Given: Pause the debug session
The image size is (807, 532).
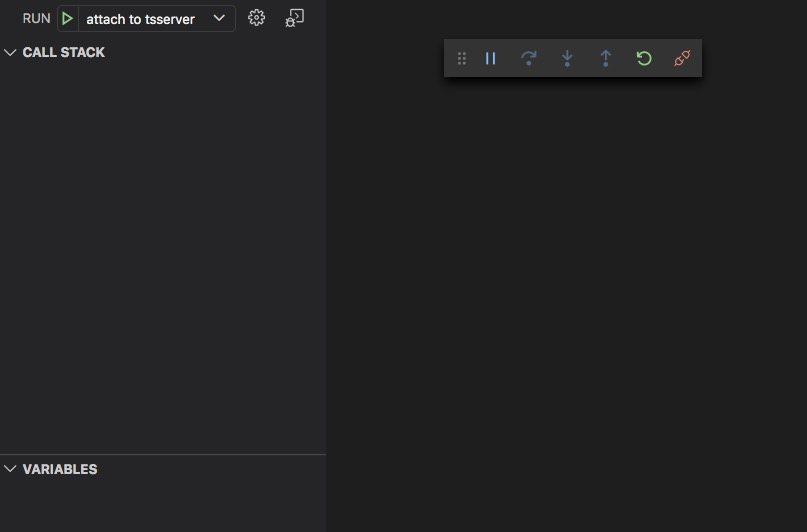Looking at the screenshot, I should (x=490, y=58).
